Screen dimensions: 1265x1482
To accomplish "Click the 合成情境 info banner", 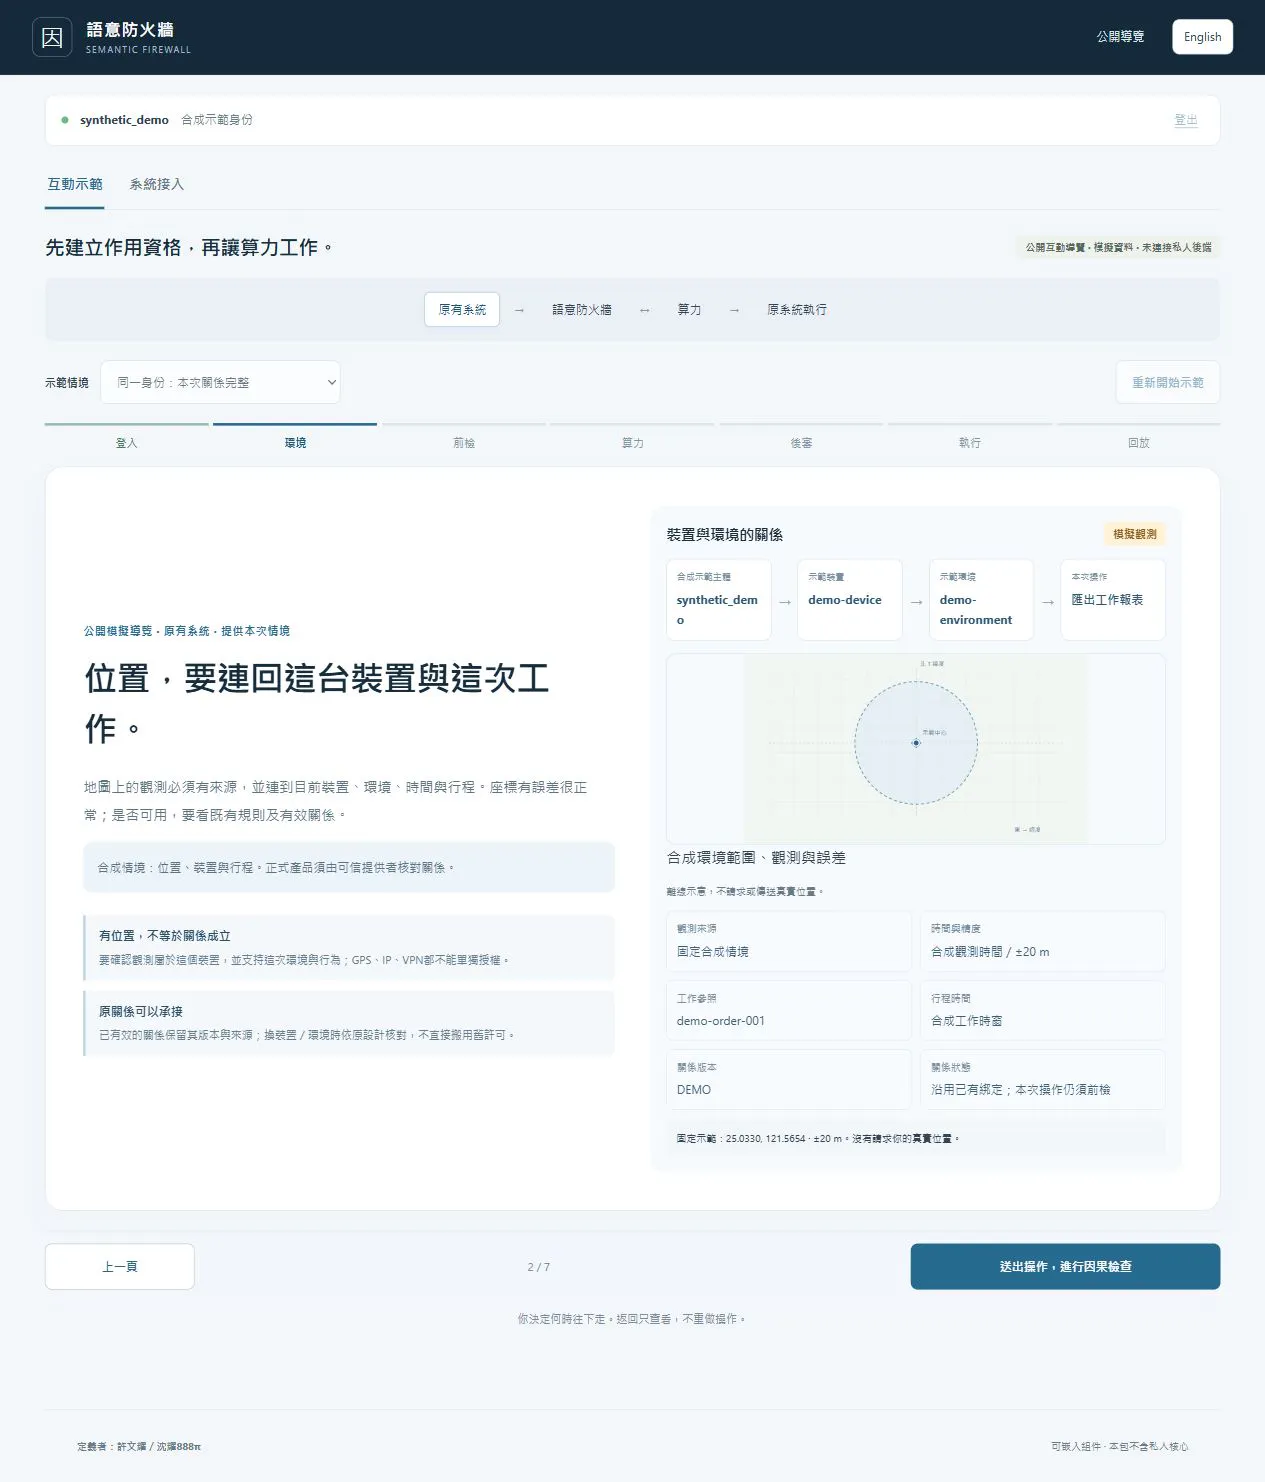I will pos(349,867).
